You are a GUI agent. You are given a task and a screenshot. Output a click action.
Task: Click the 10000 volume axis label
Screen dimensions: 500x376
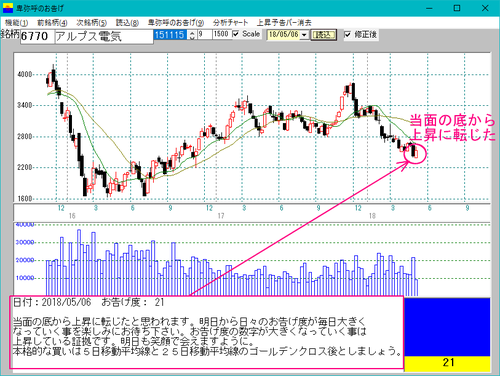pyautogui.click(x=24, y=278)
